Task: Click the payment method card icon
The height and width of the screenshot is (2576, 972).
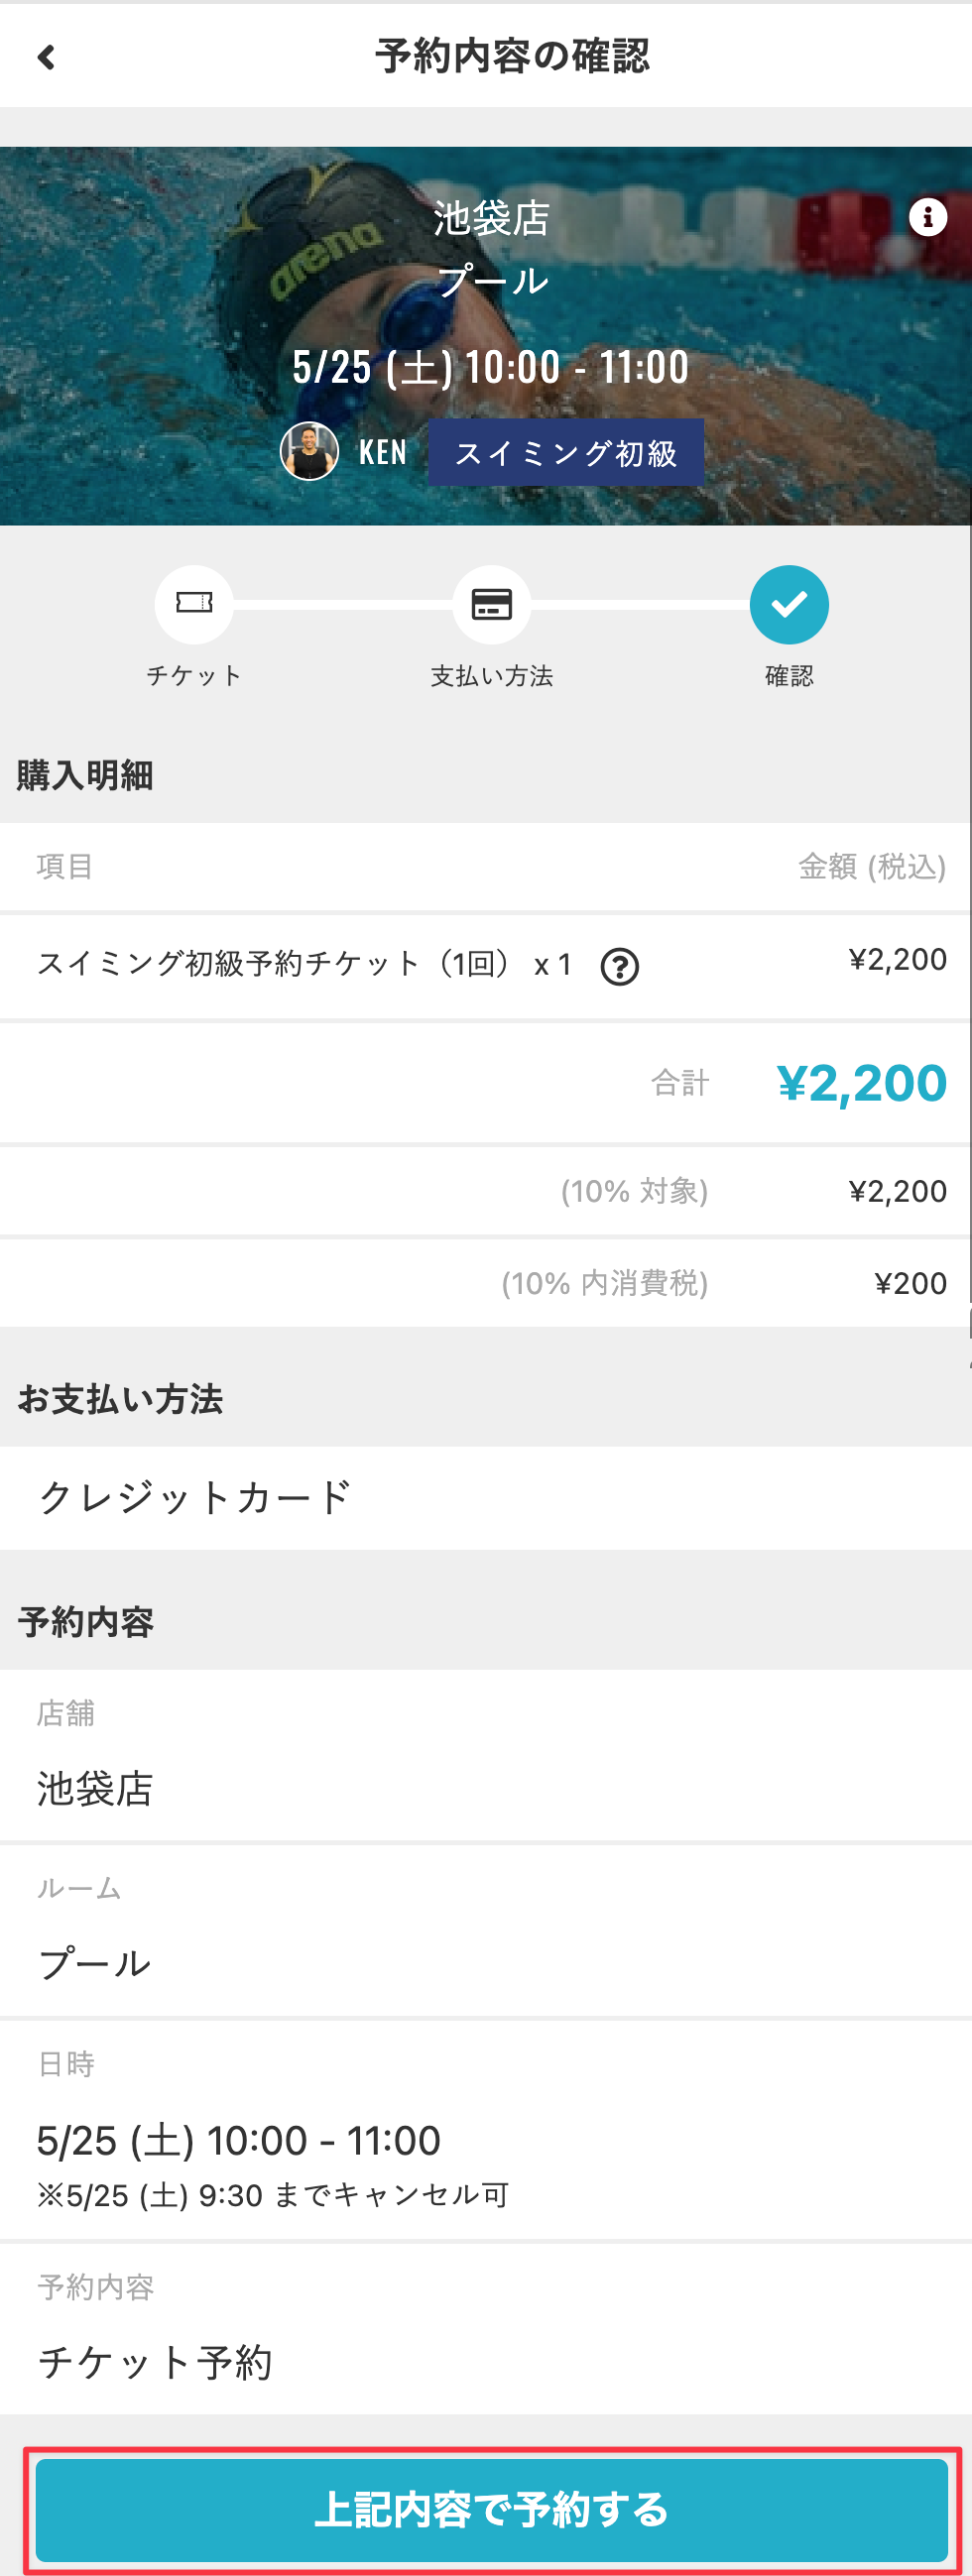Action: pos(491,604)
